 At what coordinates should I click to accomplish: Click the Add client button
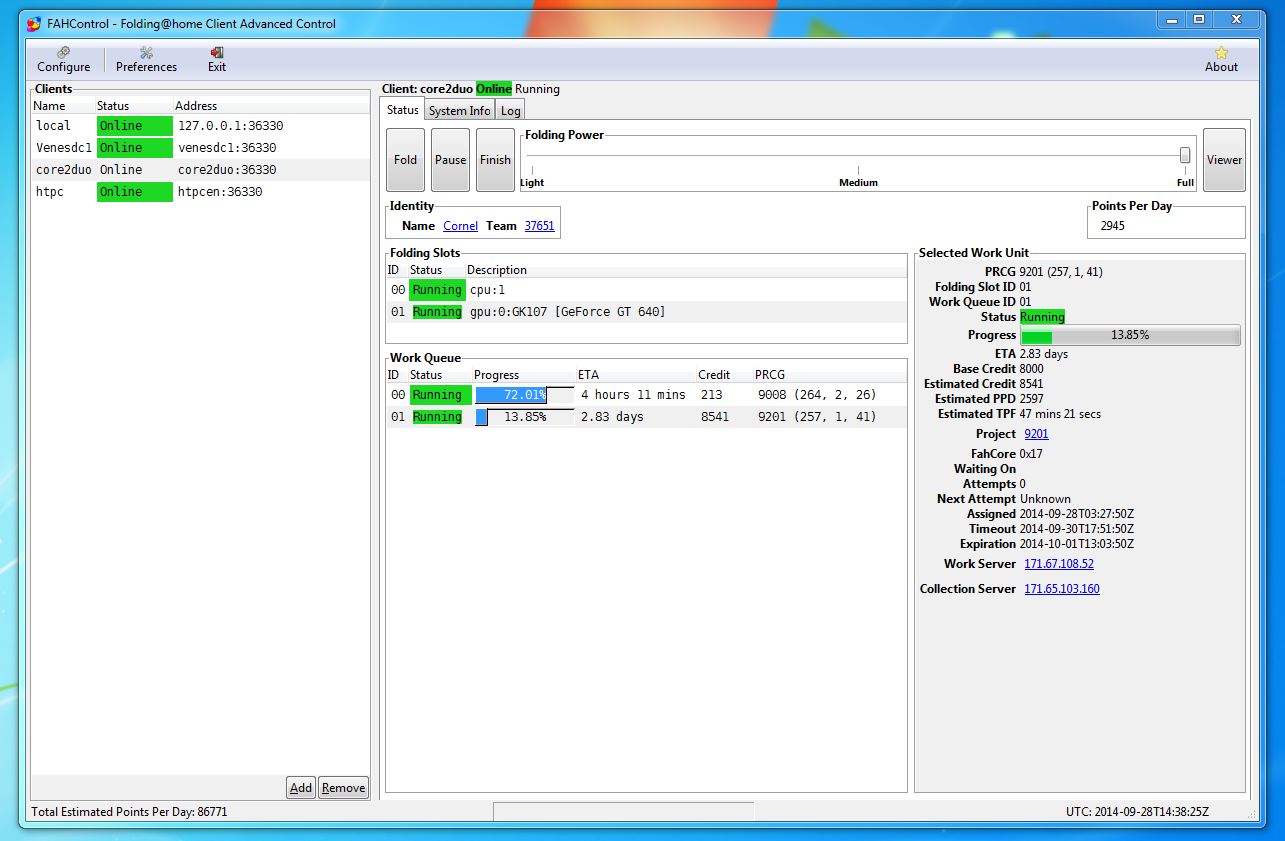(x=301, y=788)
